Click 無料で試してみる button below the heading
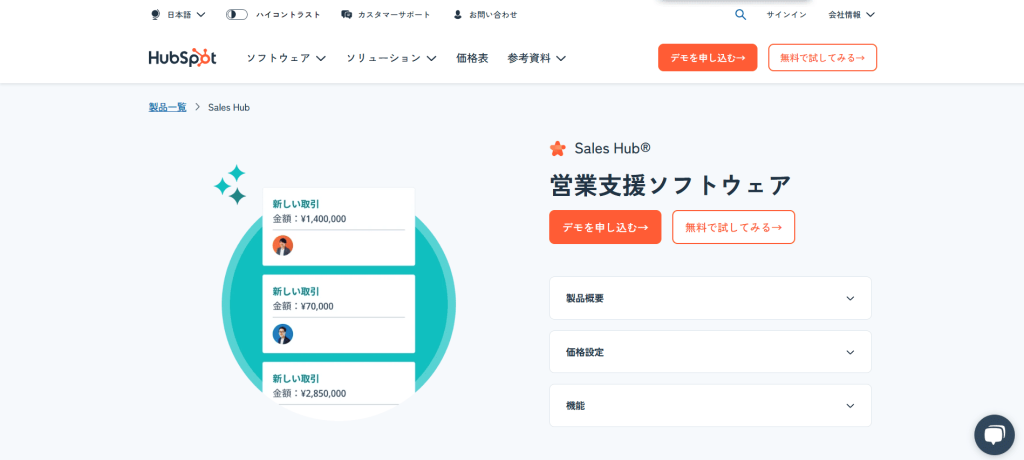This screenshot has height=460, width=1024. (x=733, y=227)
